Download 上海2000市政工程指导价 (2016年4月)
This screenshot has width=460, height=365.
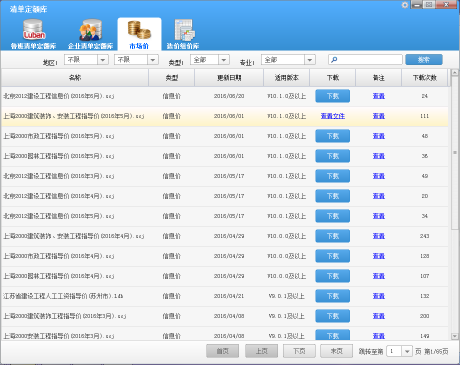click(x=333, y=256)
